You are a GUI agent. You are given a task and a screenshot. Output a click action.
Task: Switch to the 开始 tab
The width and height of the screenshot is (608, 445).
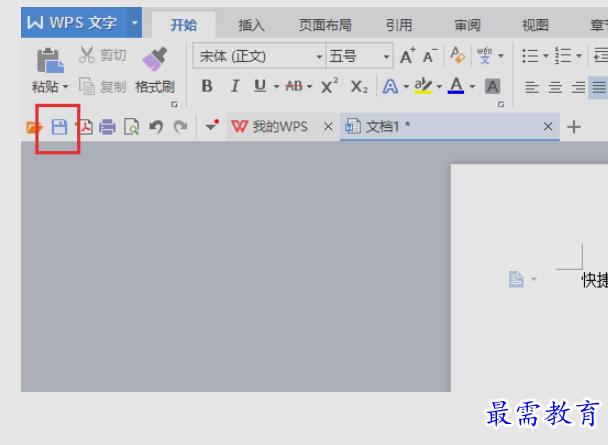pyautogui.click(x=183, y=25)
